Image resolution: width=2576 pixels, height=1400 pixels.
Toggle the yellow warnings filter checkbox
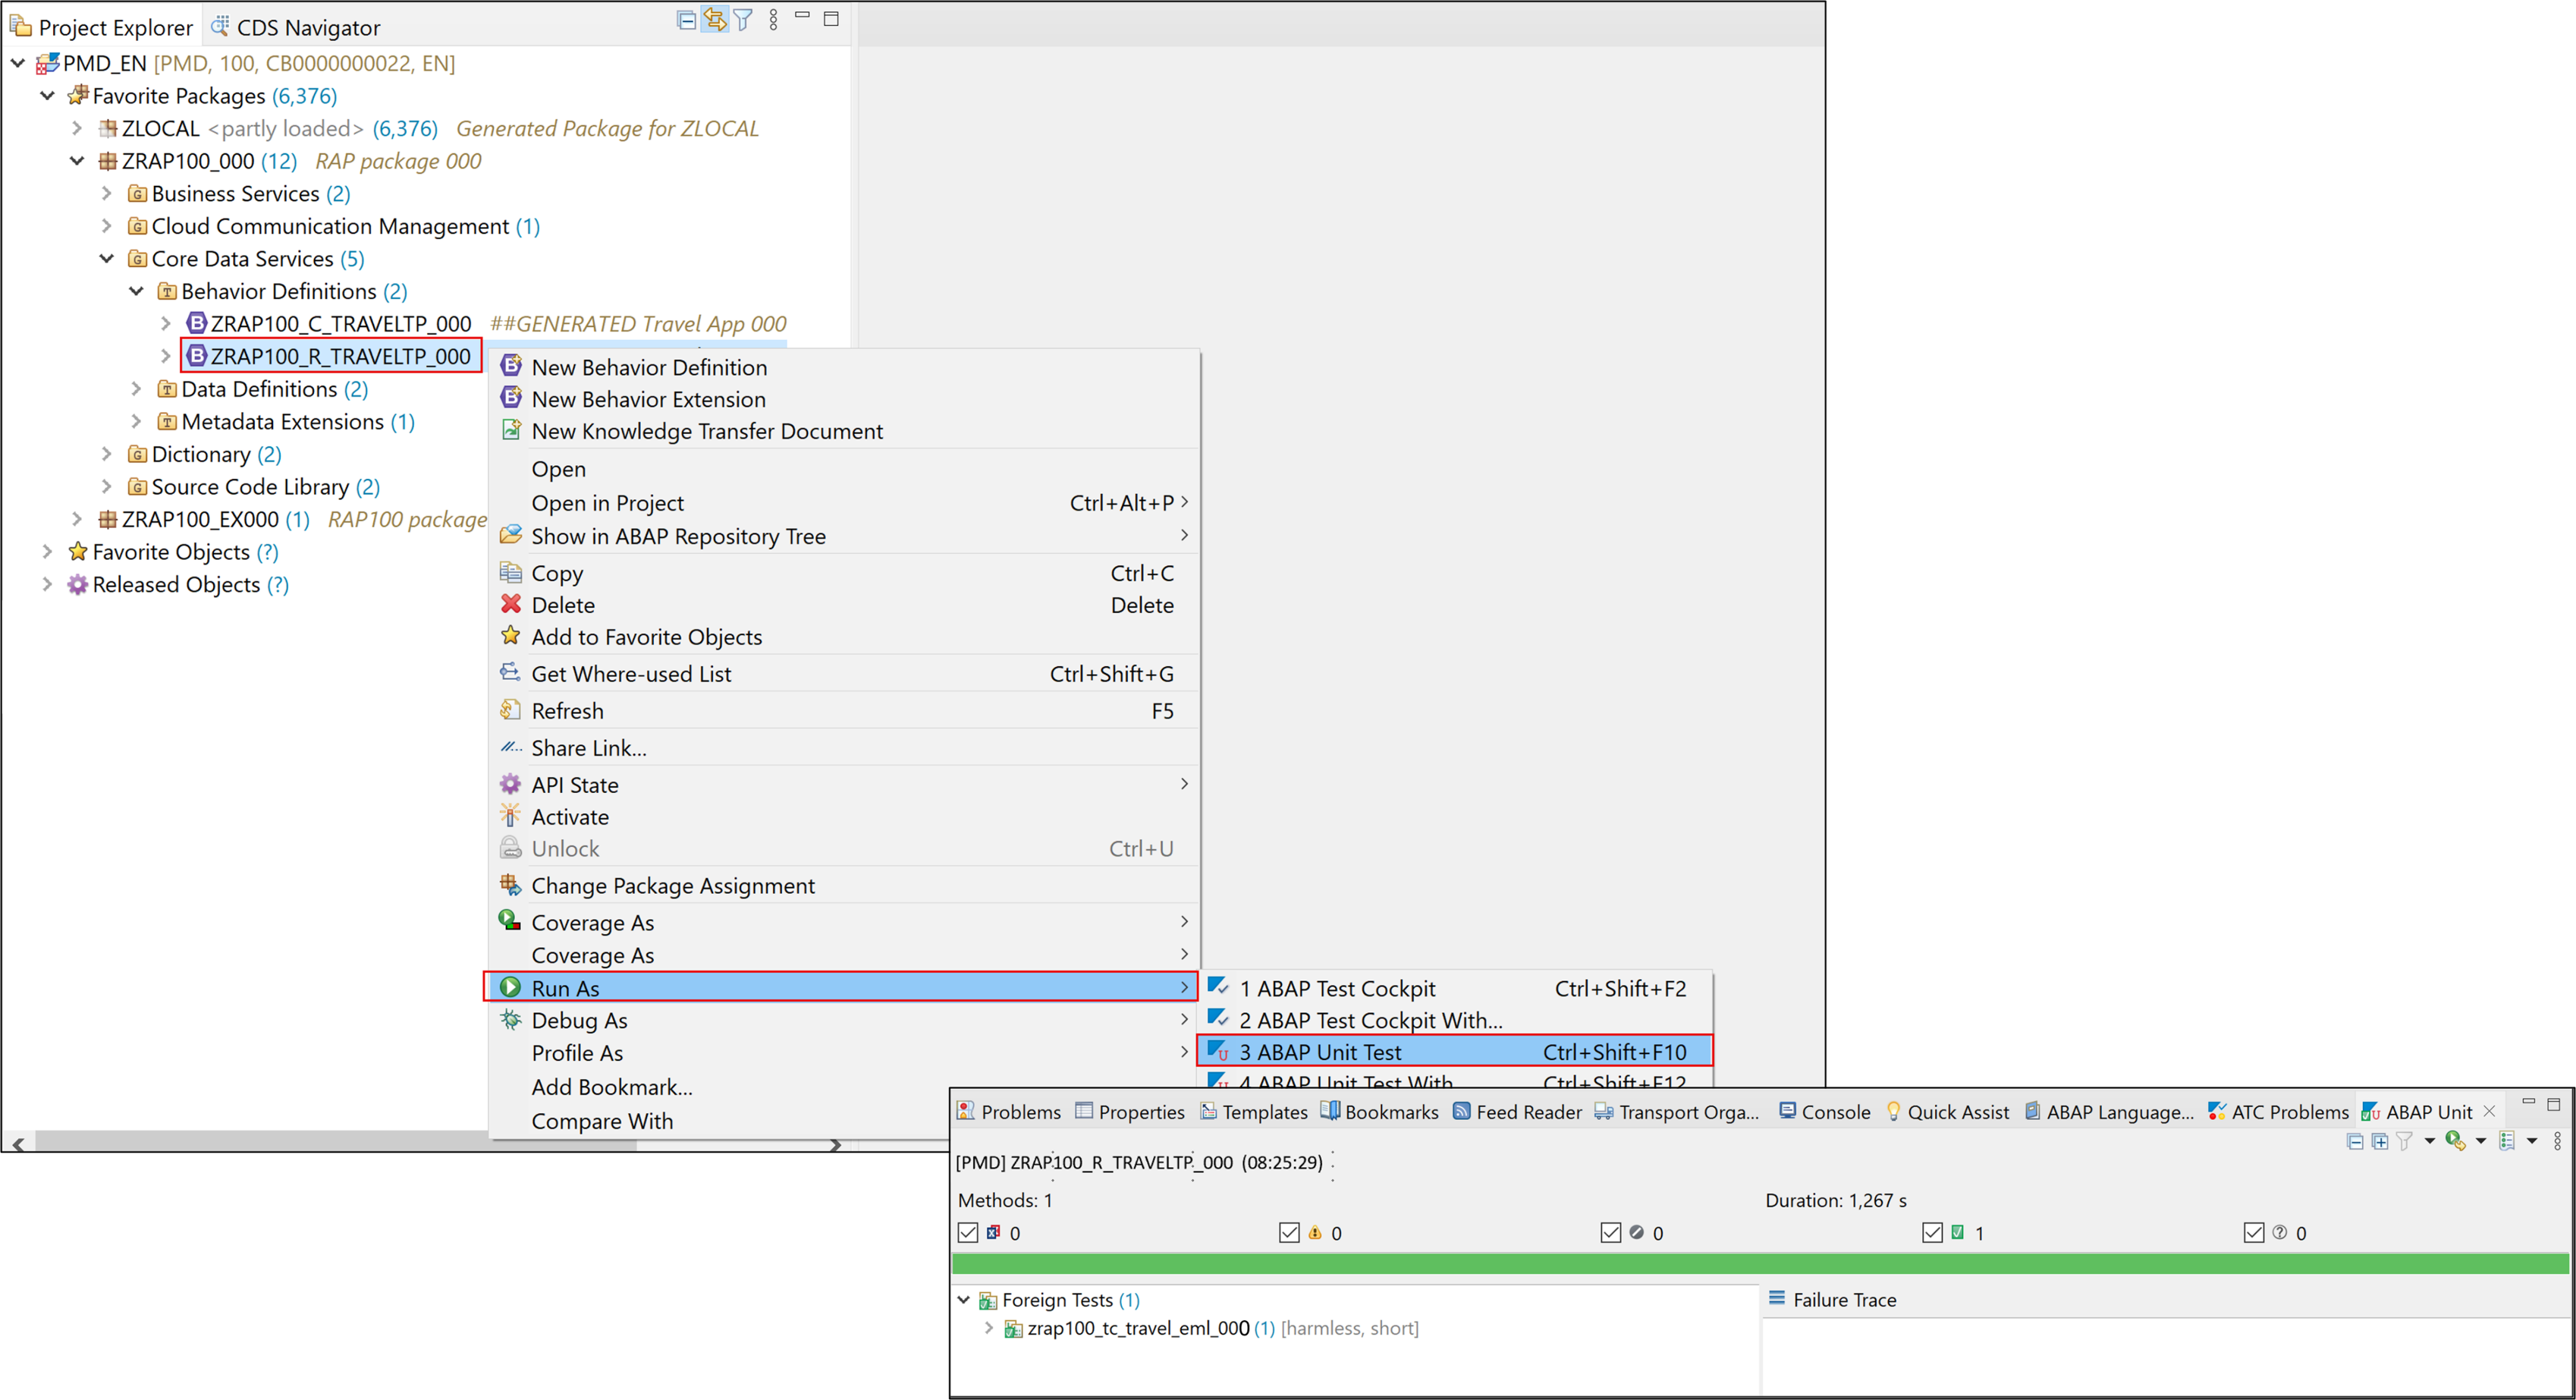[x=1290, y=1233]
